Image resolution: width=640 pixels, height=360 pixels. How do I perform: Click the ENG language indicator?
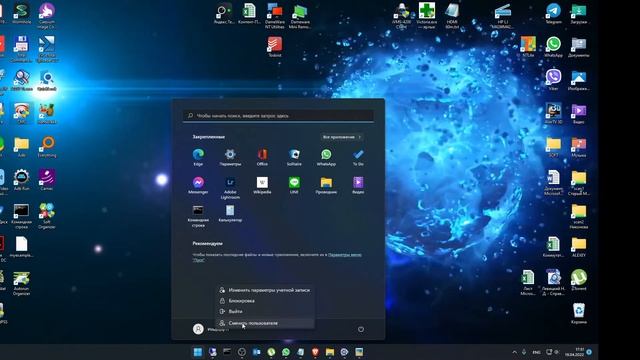[x=536, y=352]
